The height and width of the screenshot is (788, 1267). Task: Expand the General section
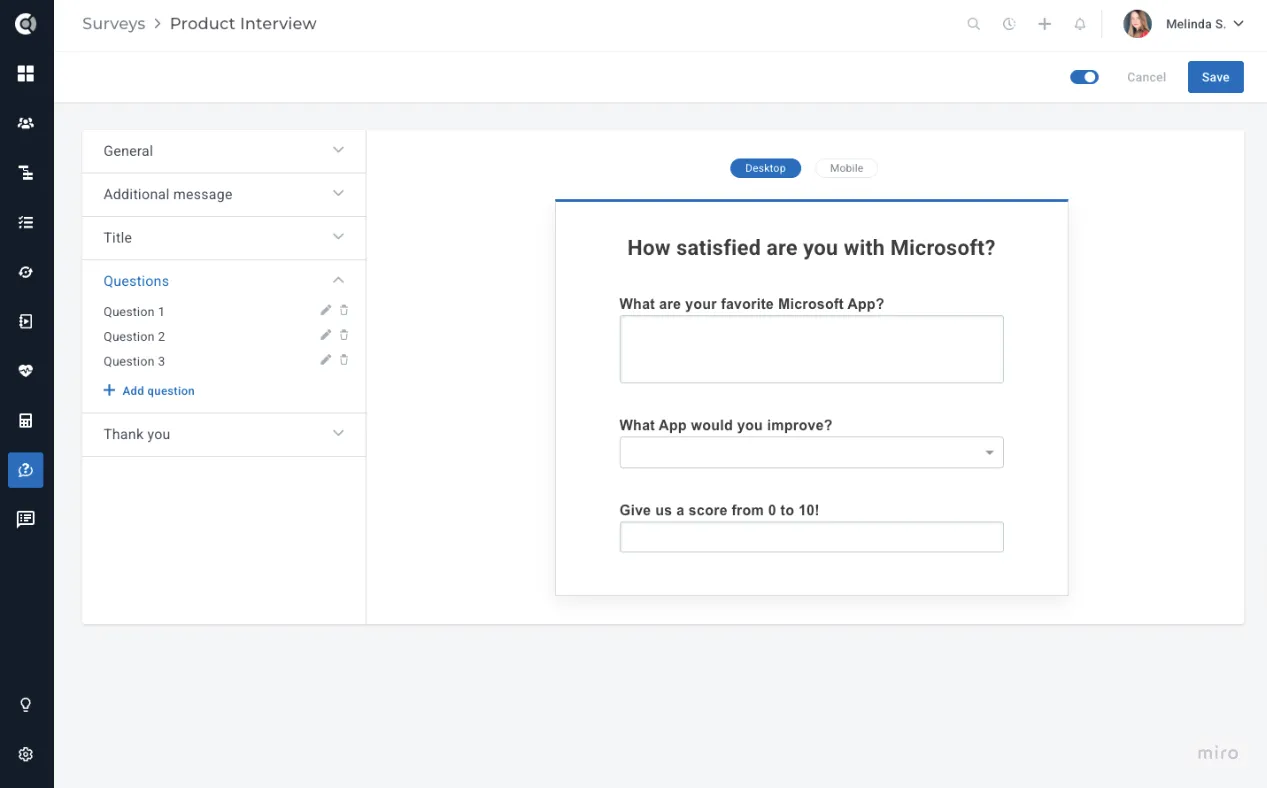(x=224, y=151)
